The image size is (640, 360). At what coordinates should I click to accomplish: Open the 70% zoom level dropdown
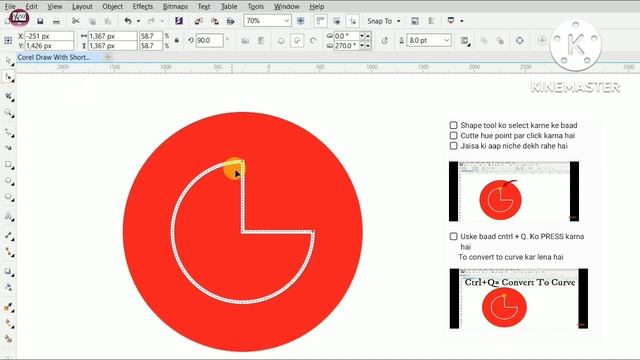point(287,21)
